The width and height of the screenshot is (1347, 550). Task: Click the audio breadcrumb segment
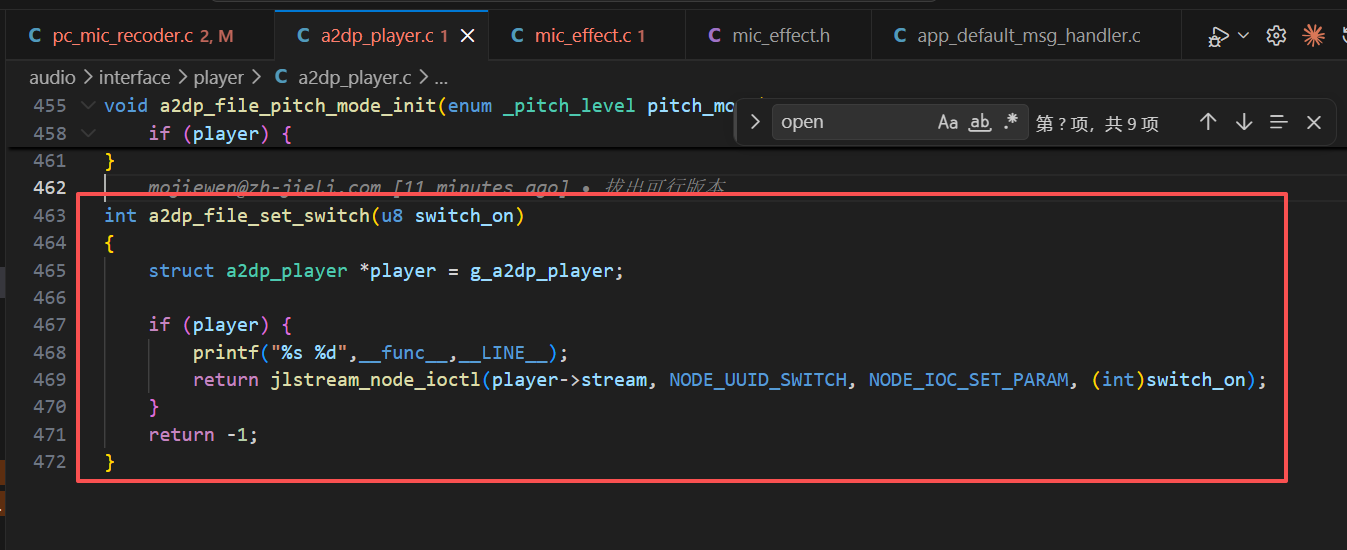click(x=51, y=77)
